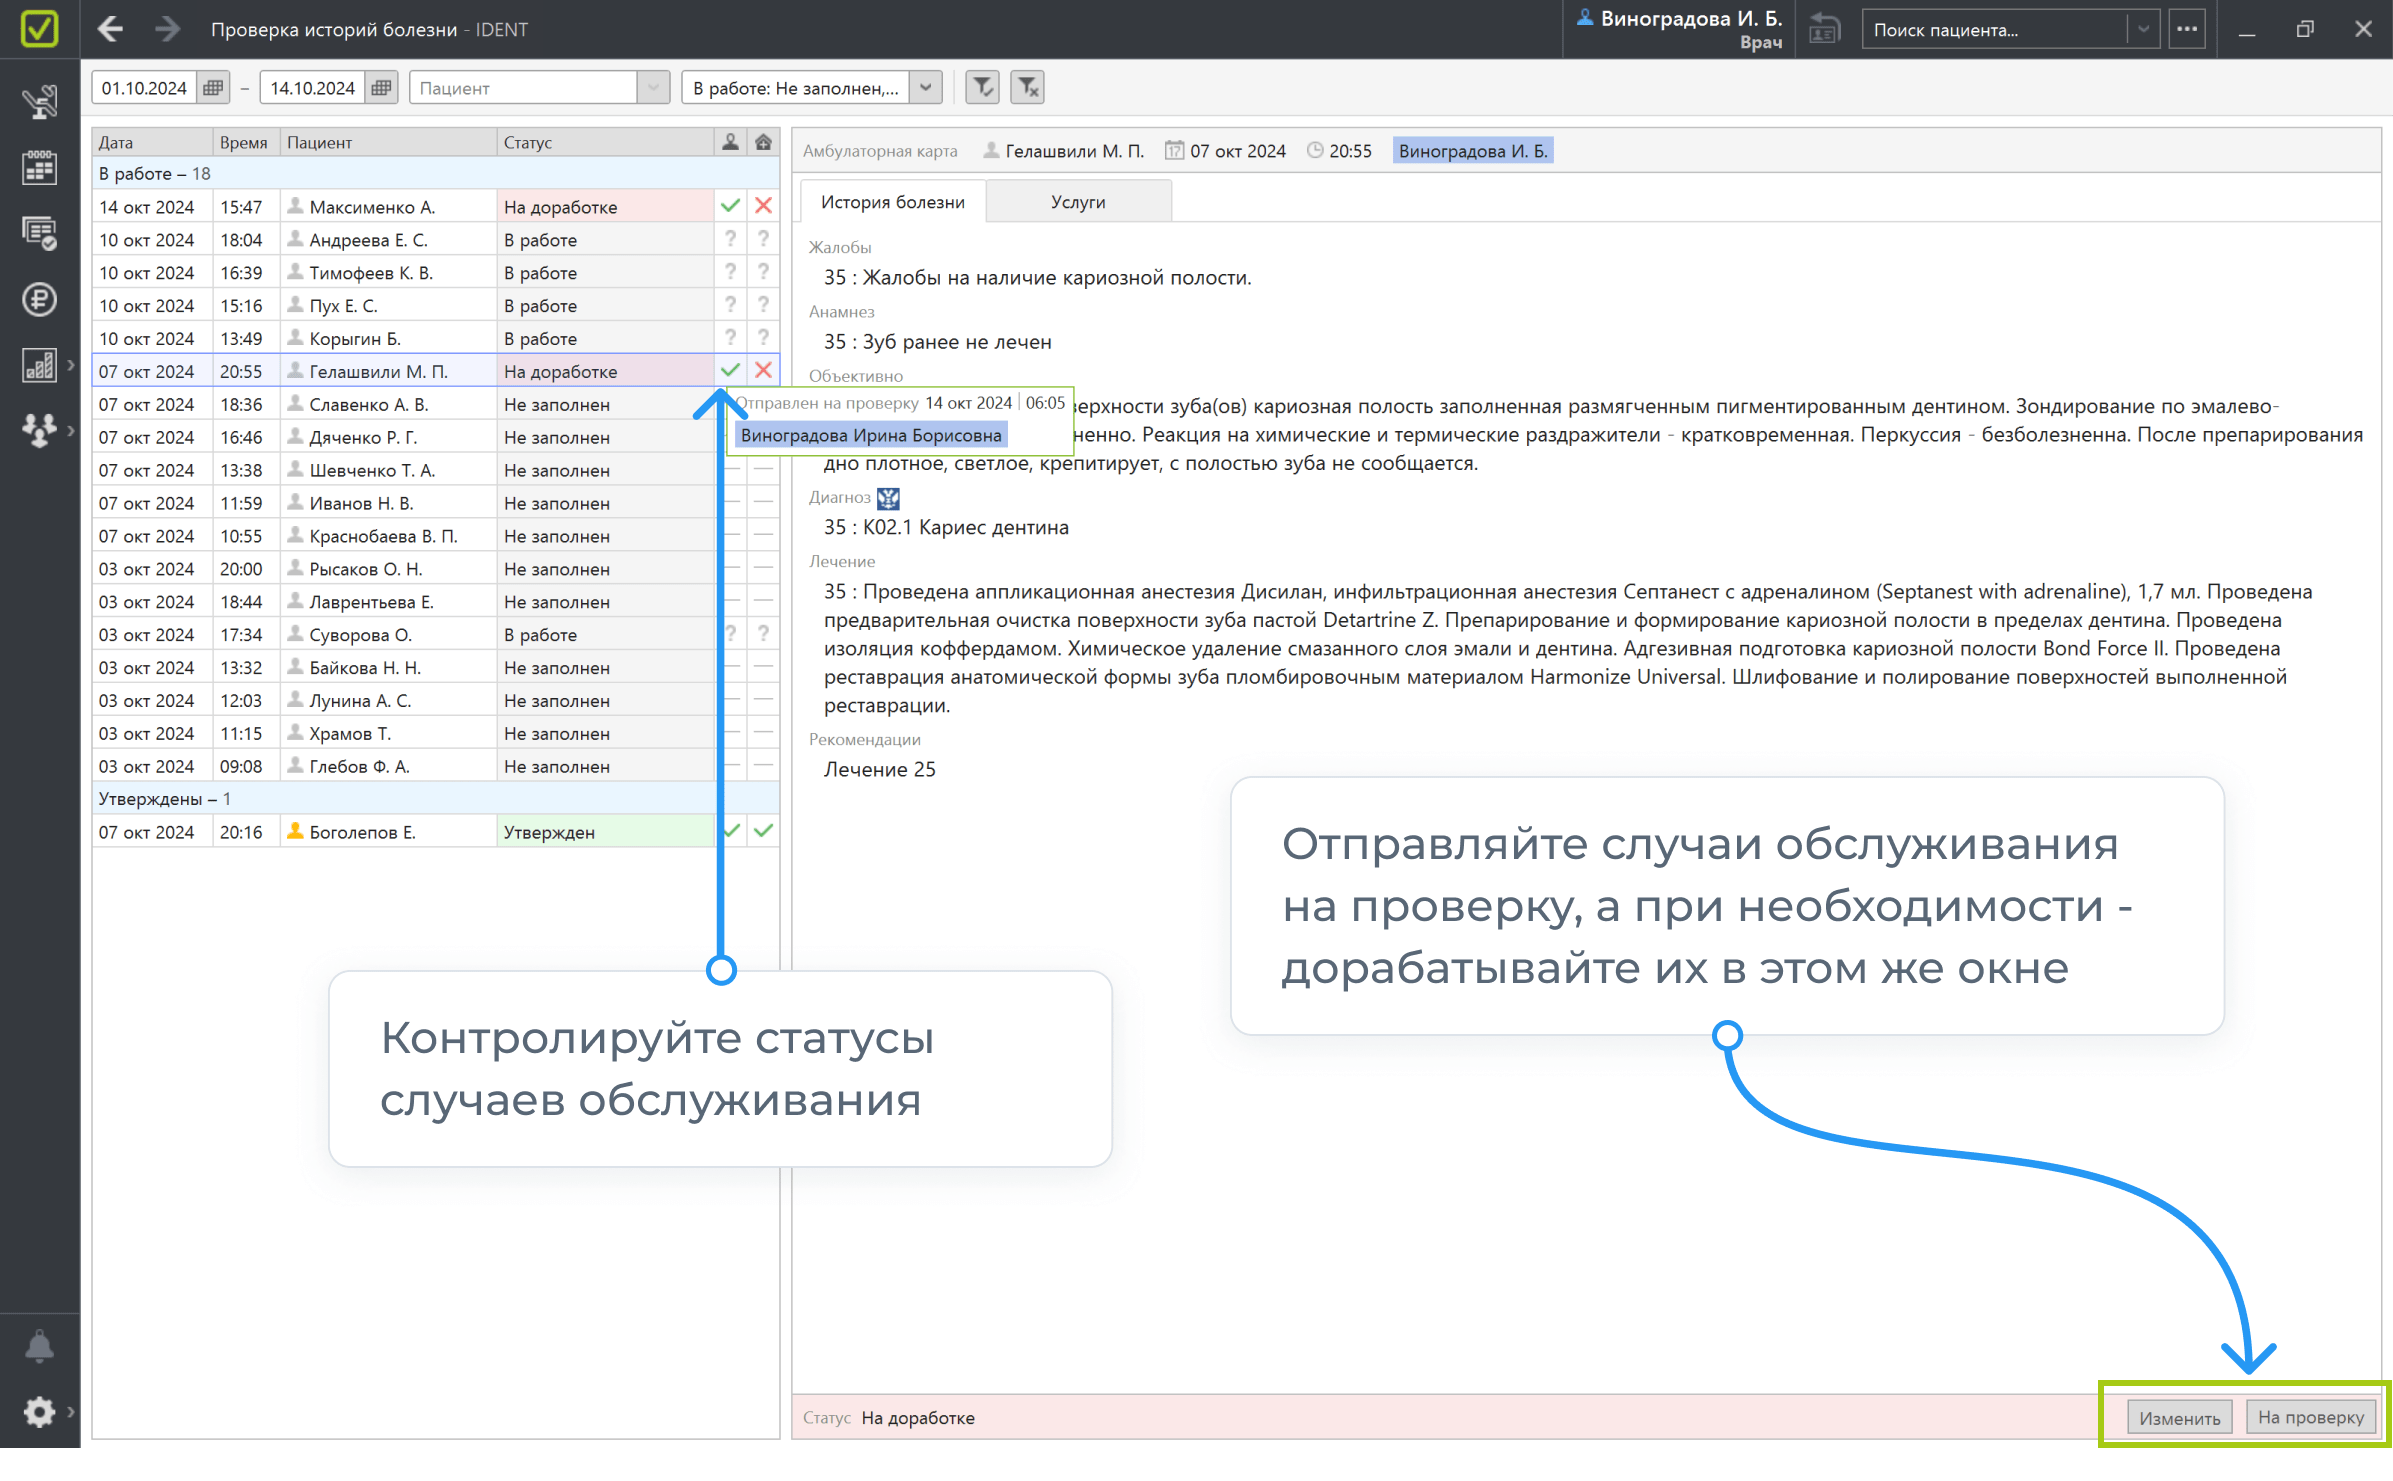This screenshot has width=2393, height=1481.
Task: Open the notifications bell icon
Action: (39, 1347)
